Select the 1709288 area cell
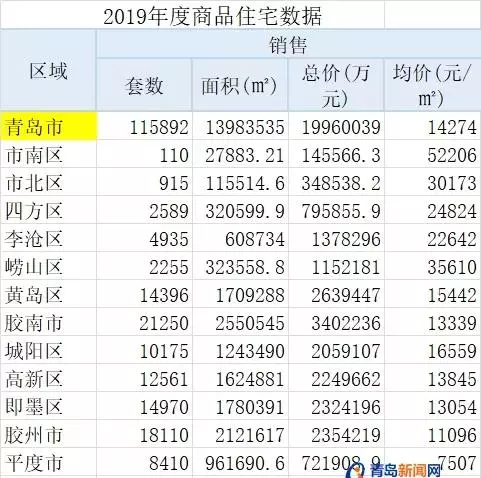This screenshot has height=478, width=481. [240, 294]
